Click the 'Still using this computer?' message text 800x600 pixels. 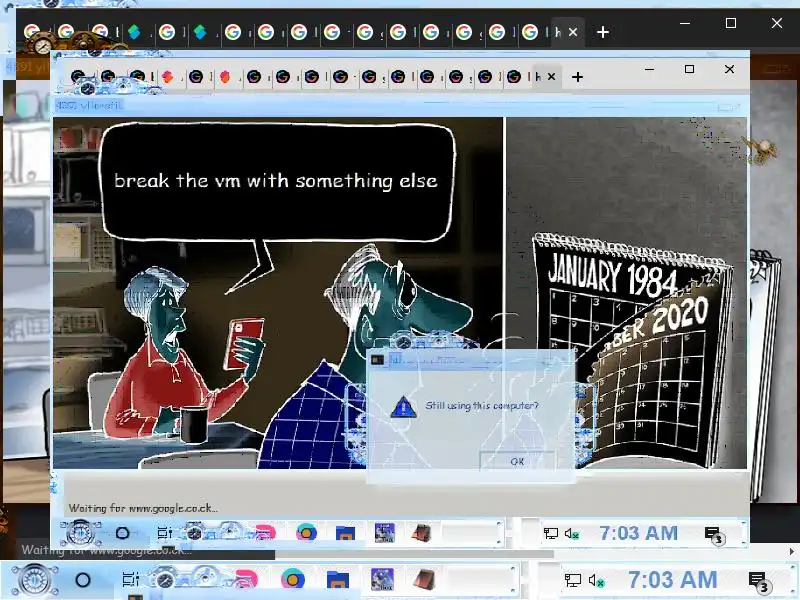(x=482, y=406)
